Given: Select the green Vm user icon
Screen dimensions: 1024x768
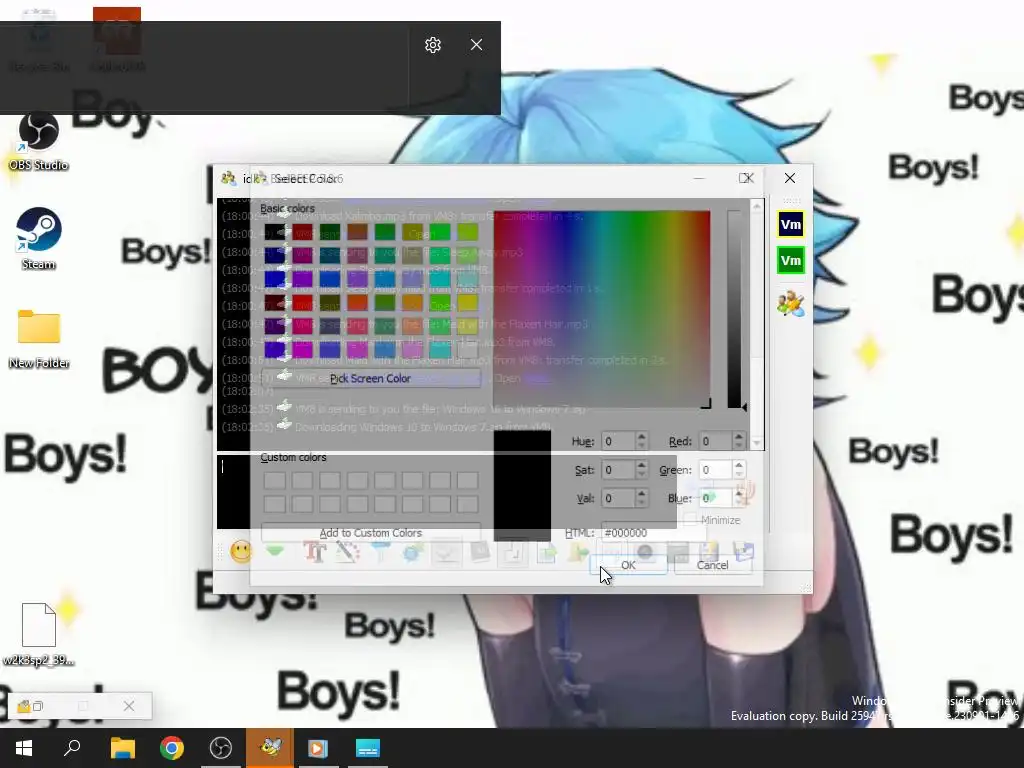Looking at the screenshot, I should tap(790, 261).
